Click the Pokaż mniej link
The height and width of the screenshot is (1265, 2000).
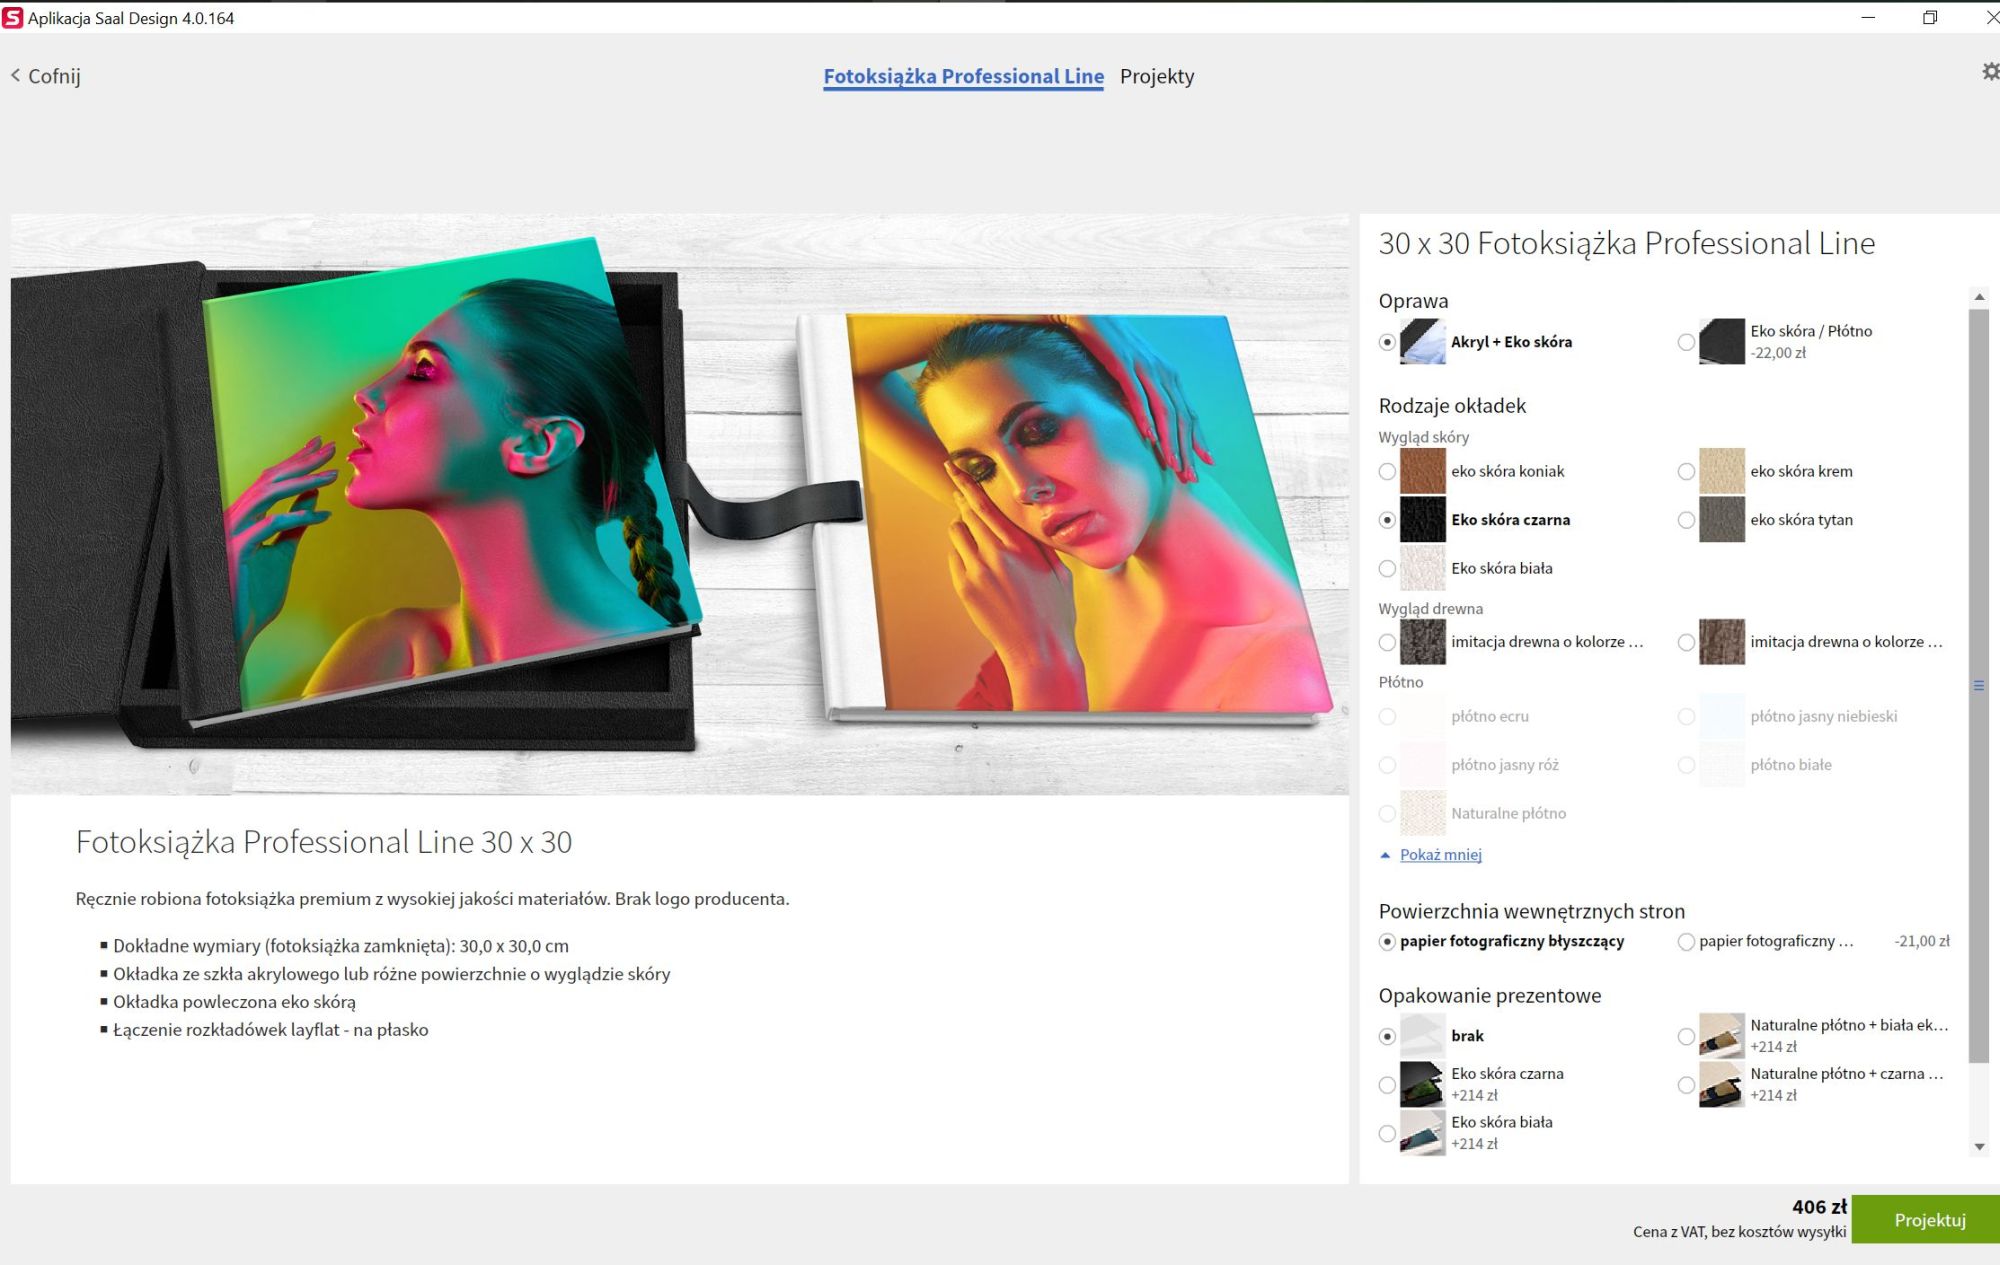[1441, 855]
